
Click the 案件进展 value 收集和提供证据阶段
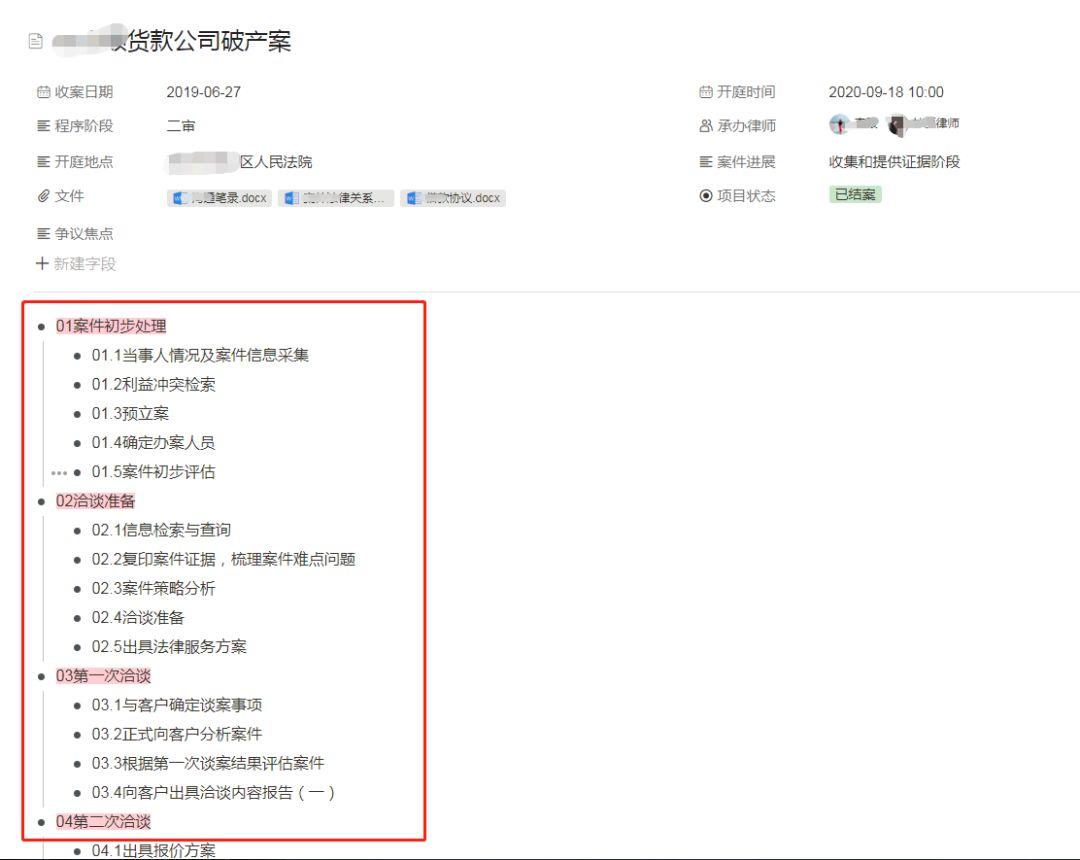[894, 162]
